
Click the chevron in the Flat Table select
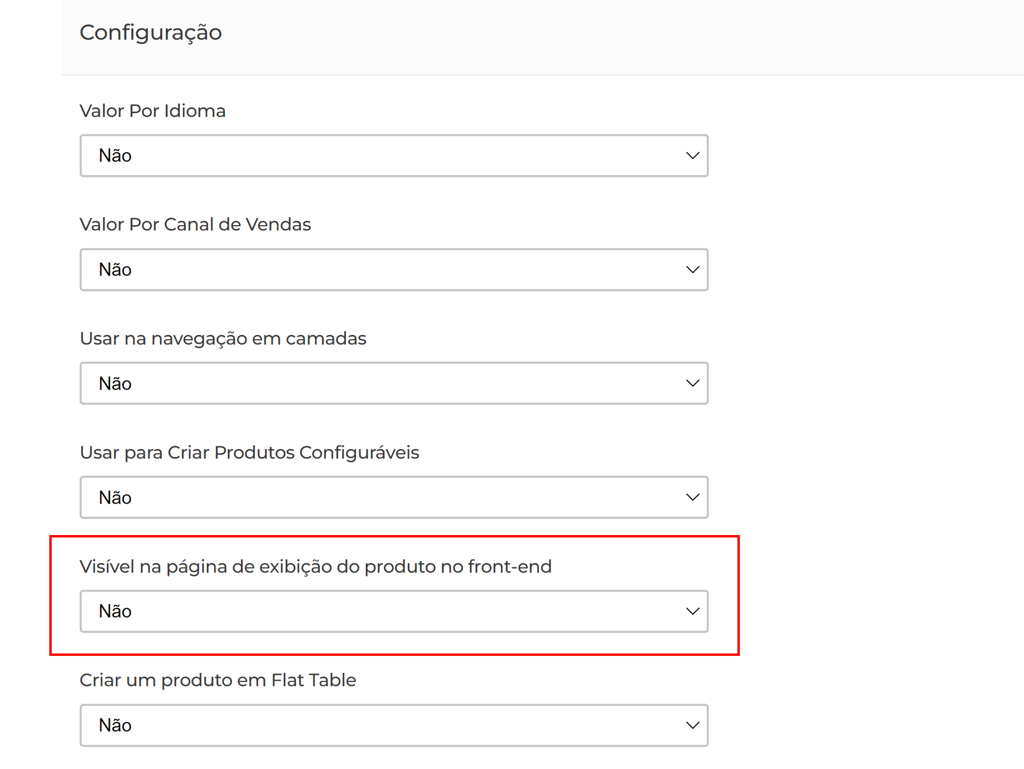[x=692, y=726]
